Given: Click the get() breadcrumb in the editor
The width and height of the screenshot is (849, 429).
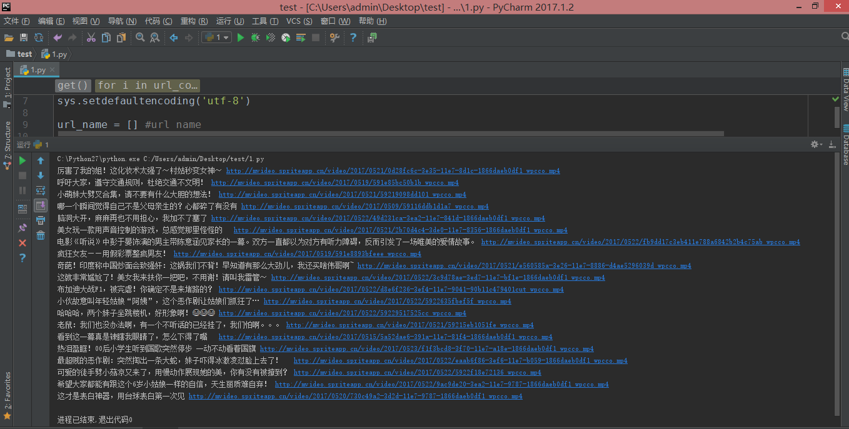Looking at the screenshot, I should click(x=73, y=86).
